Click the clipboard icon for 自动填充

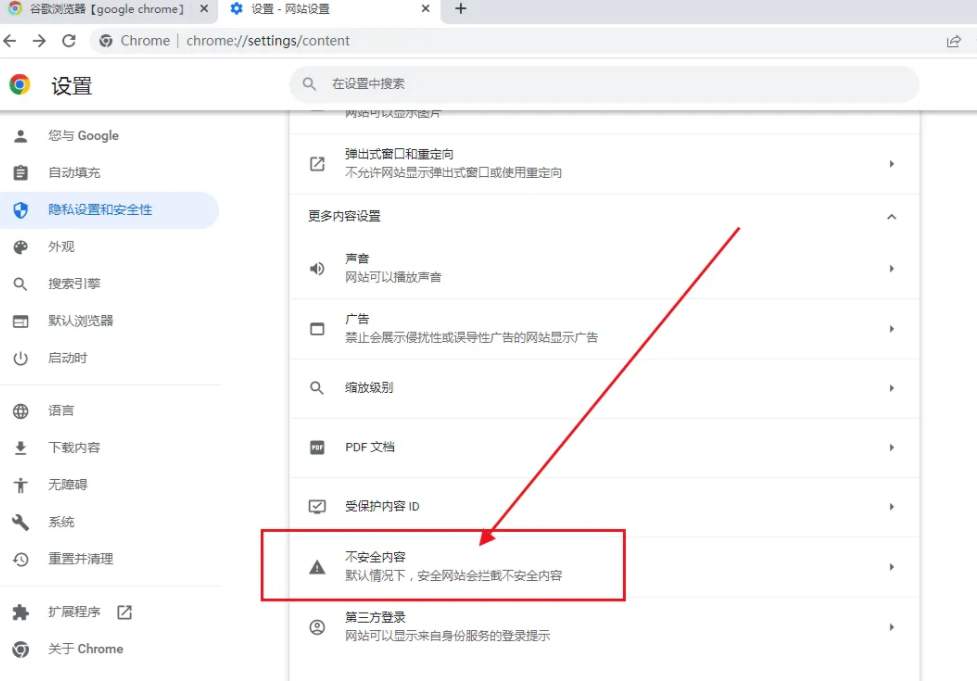(x=21, y=173)
